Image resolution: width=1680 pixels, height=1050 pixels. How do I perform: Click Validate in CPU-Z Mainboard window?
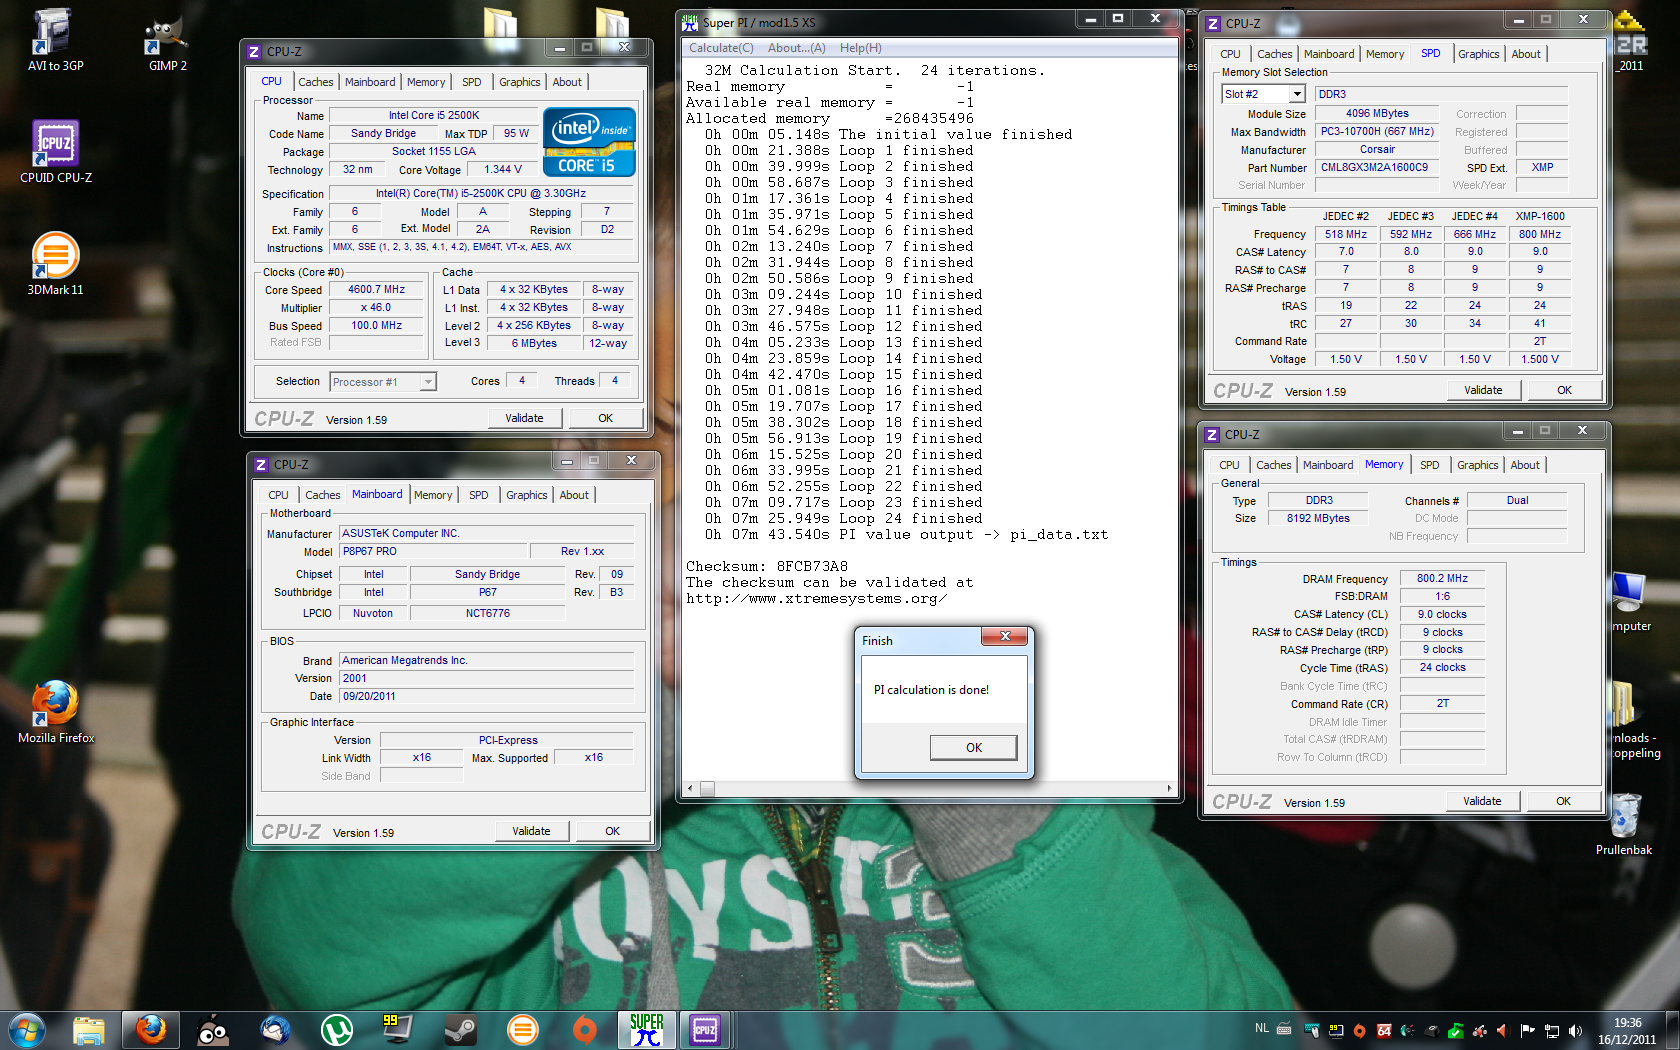(531, 831)
